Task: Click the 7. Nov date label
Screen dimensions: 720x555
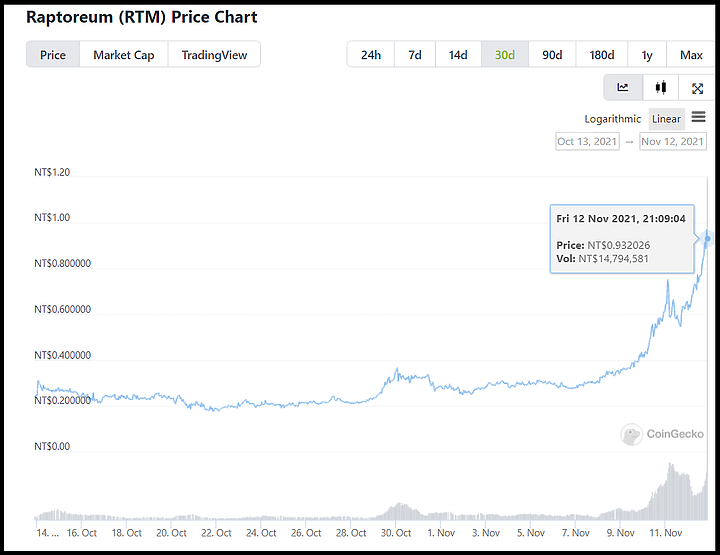Action: tap(575, 533)
